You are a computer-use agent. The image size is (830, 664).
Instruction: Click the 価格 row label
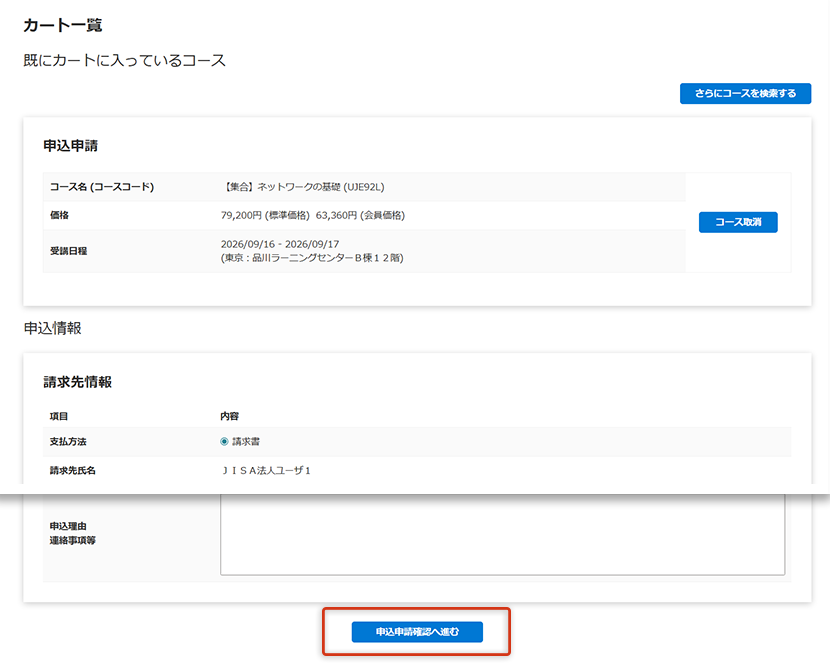tap(59, 215)
